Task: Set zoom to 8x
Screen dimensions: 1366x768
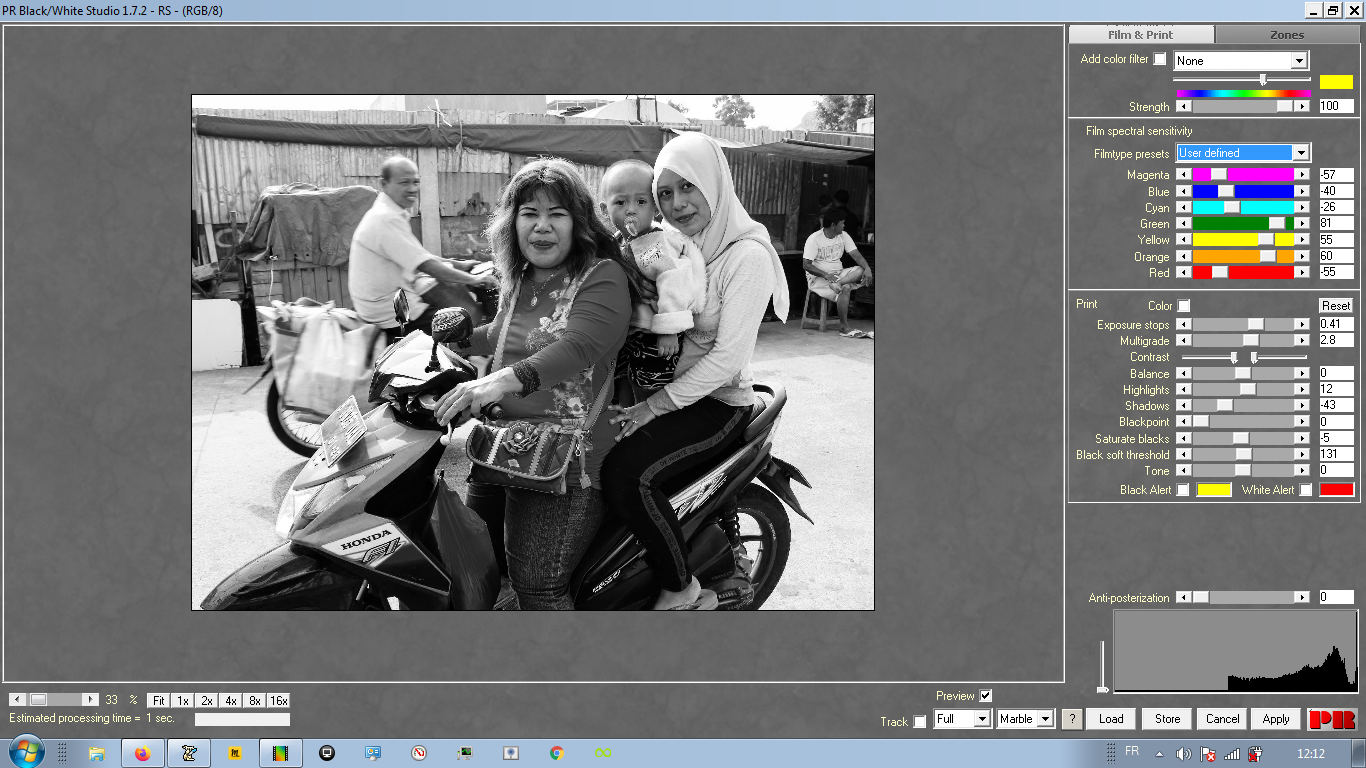Action: tap(254, 700)
